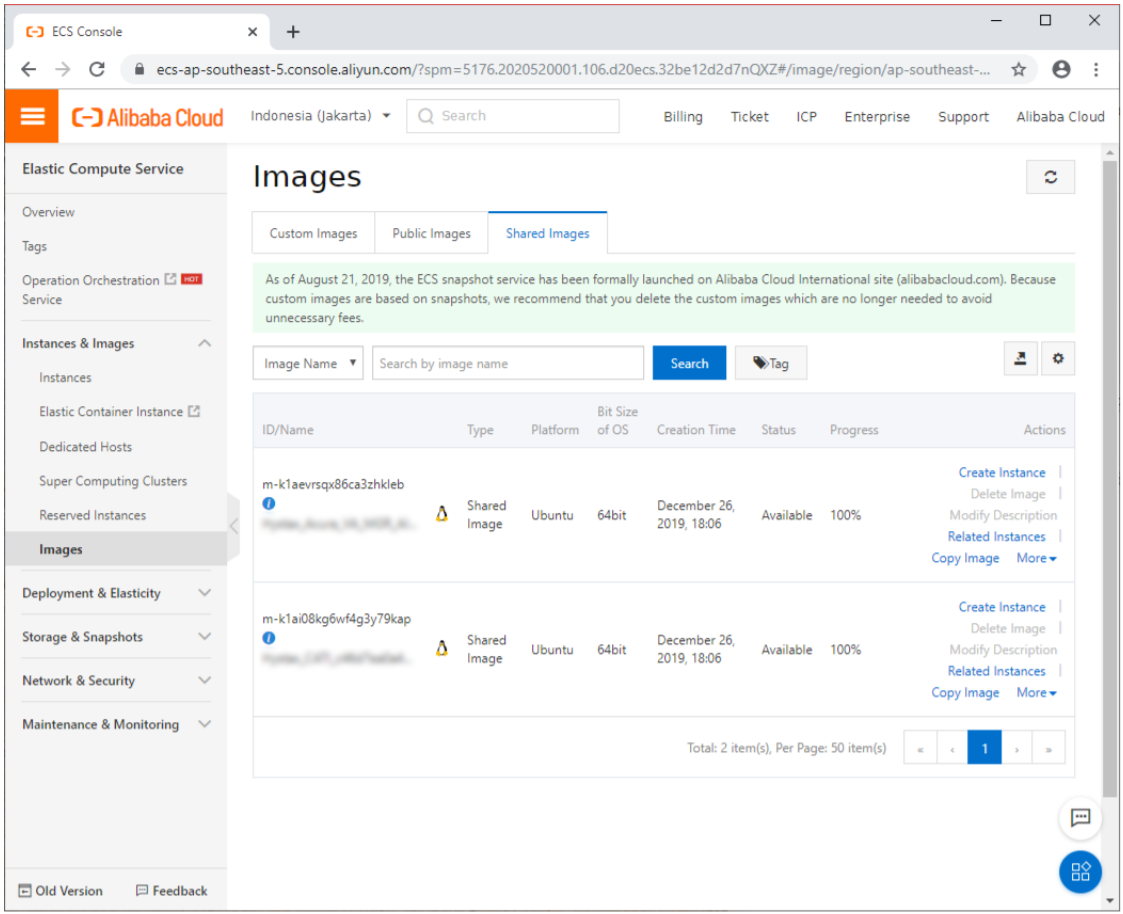Switch to the Custom Images tab
The height and width of the screenshot is (914, 1123).
(x=313, y=233)
